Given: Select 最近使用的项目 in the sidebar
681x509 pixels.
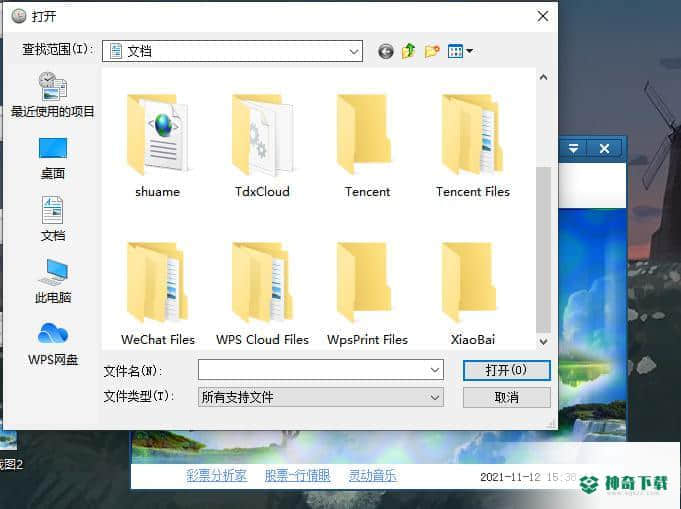Looking at the screenshot, I should 53,95.
